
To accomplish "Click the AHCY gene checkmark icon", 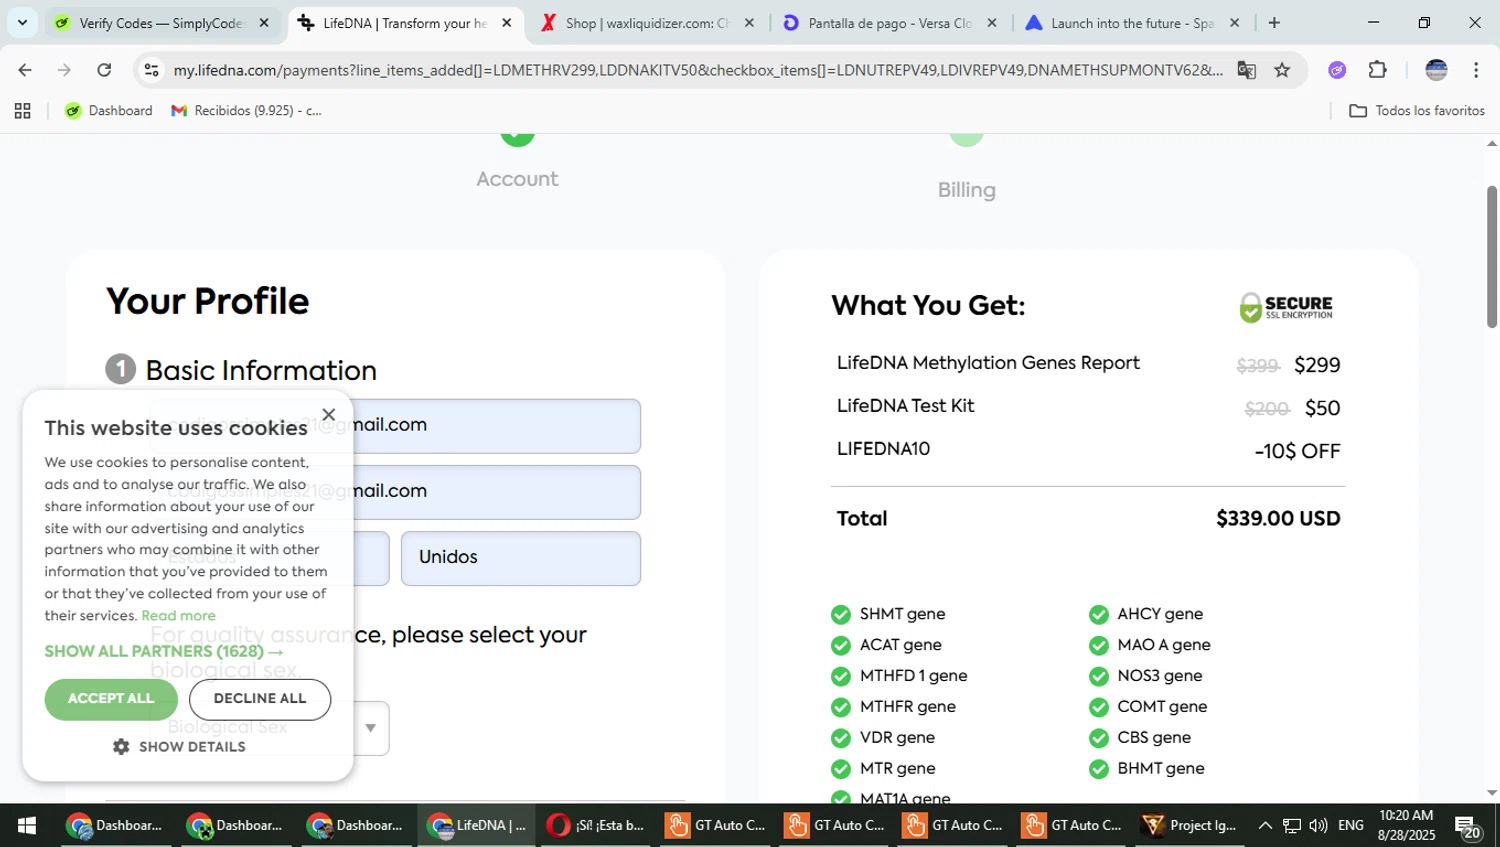I will coord(1099,615).
